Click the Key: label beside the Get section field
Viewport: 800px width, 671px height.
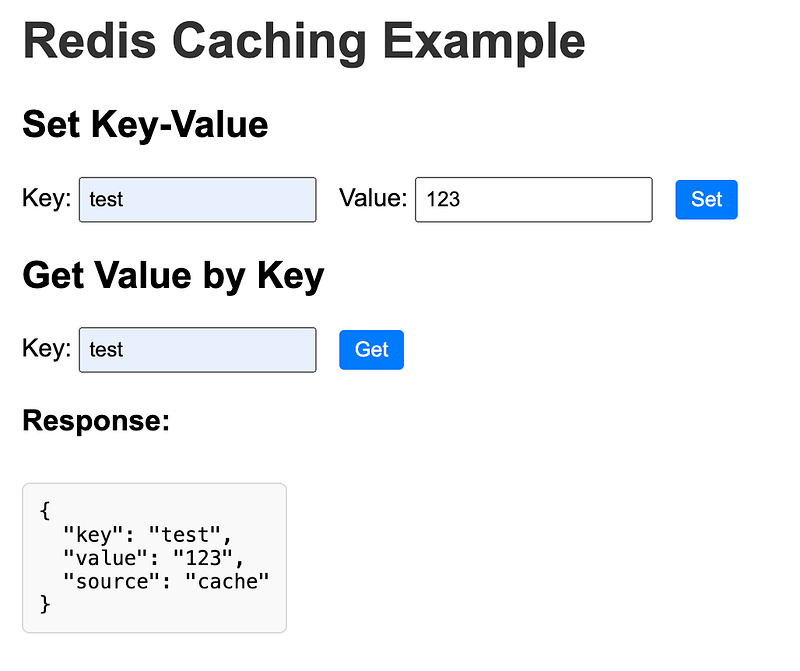(x=46, y=349)
